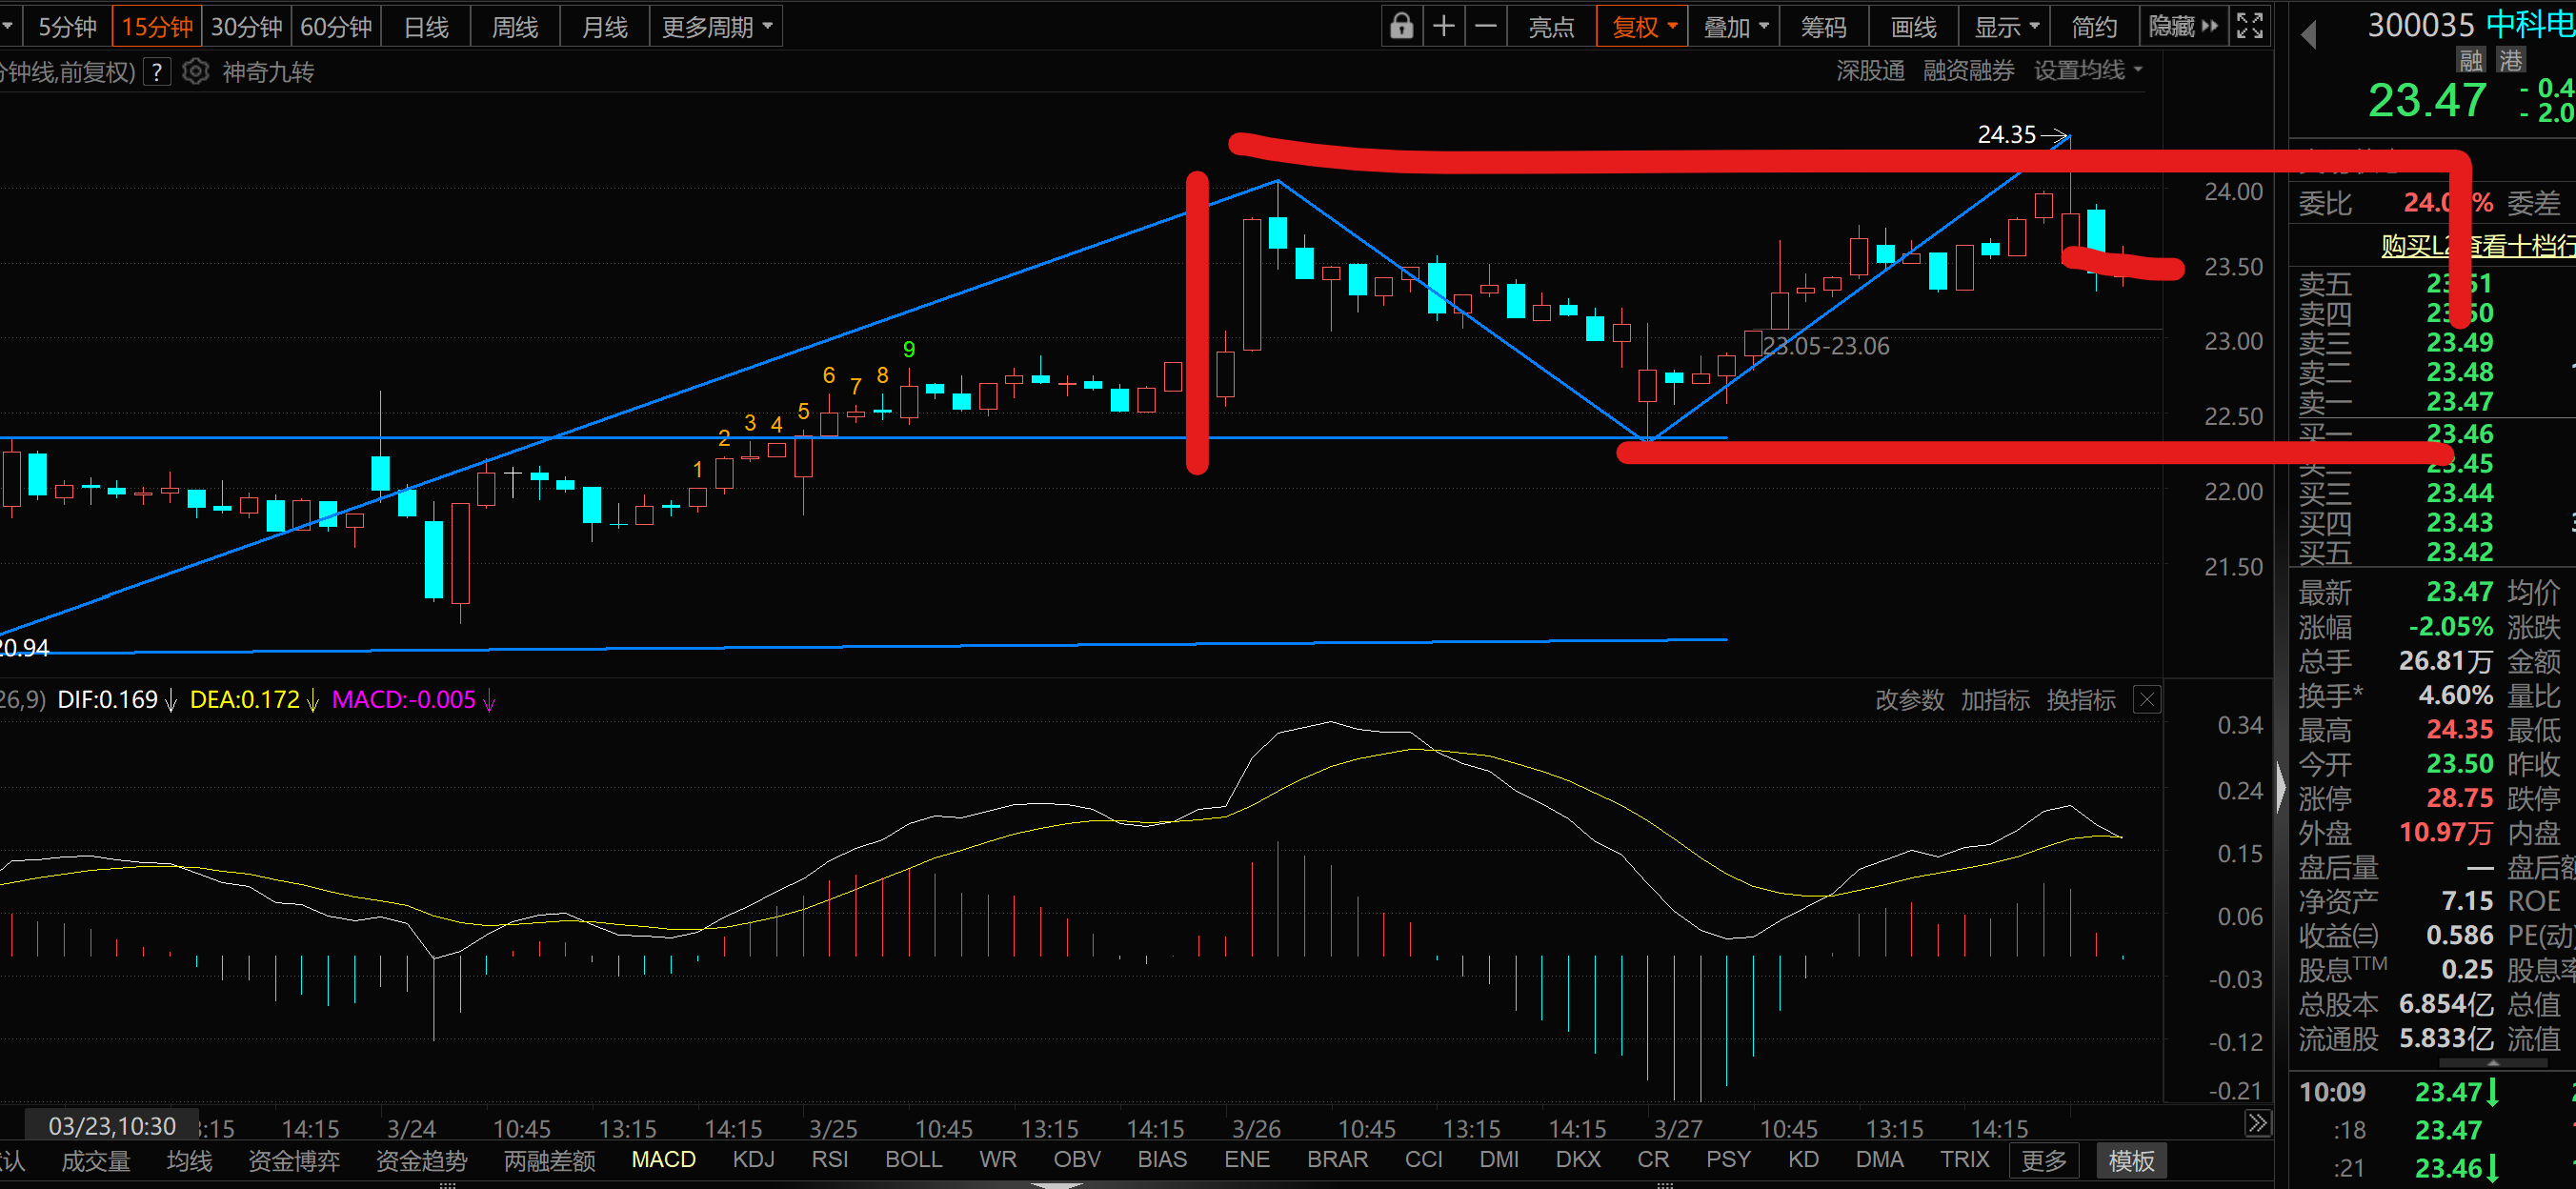Image resolution: width=2576 pixels, height=1189 pixels.
Task: Open the 复权 adjustment dropdown
Action: coord(1643,26)
